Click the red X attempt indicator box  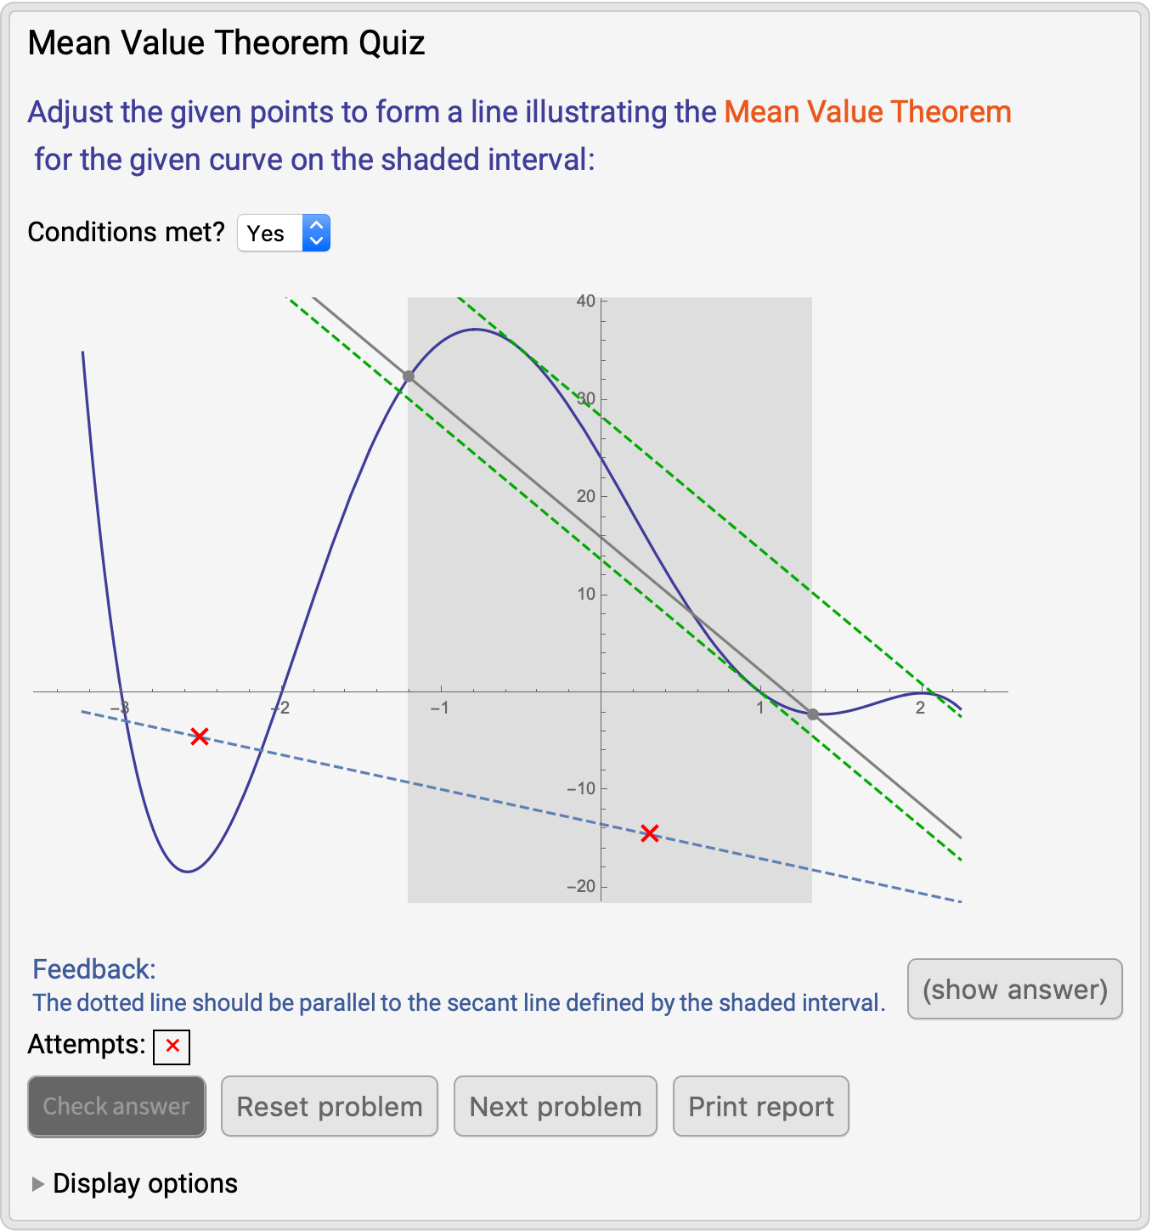click(172, 1046)
